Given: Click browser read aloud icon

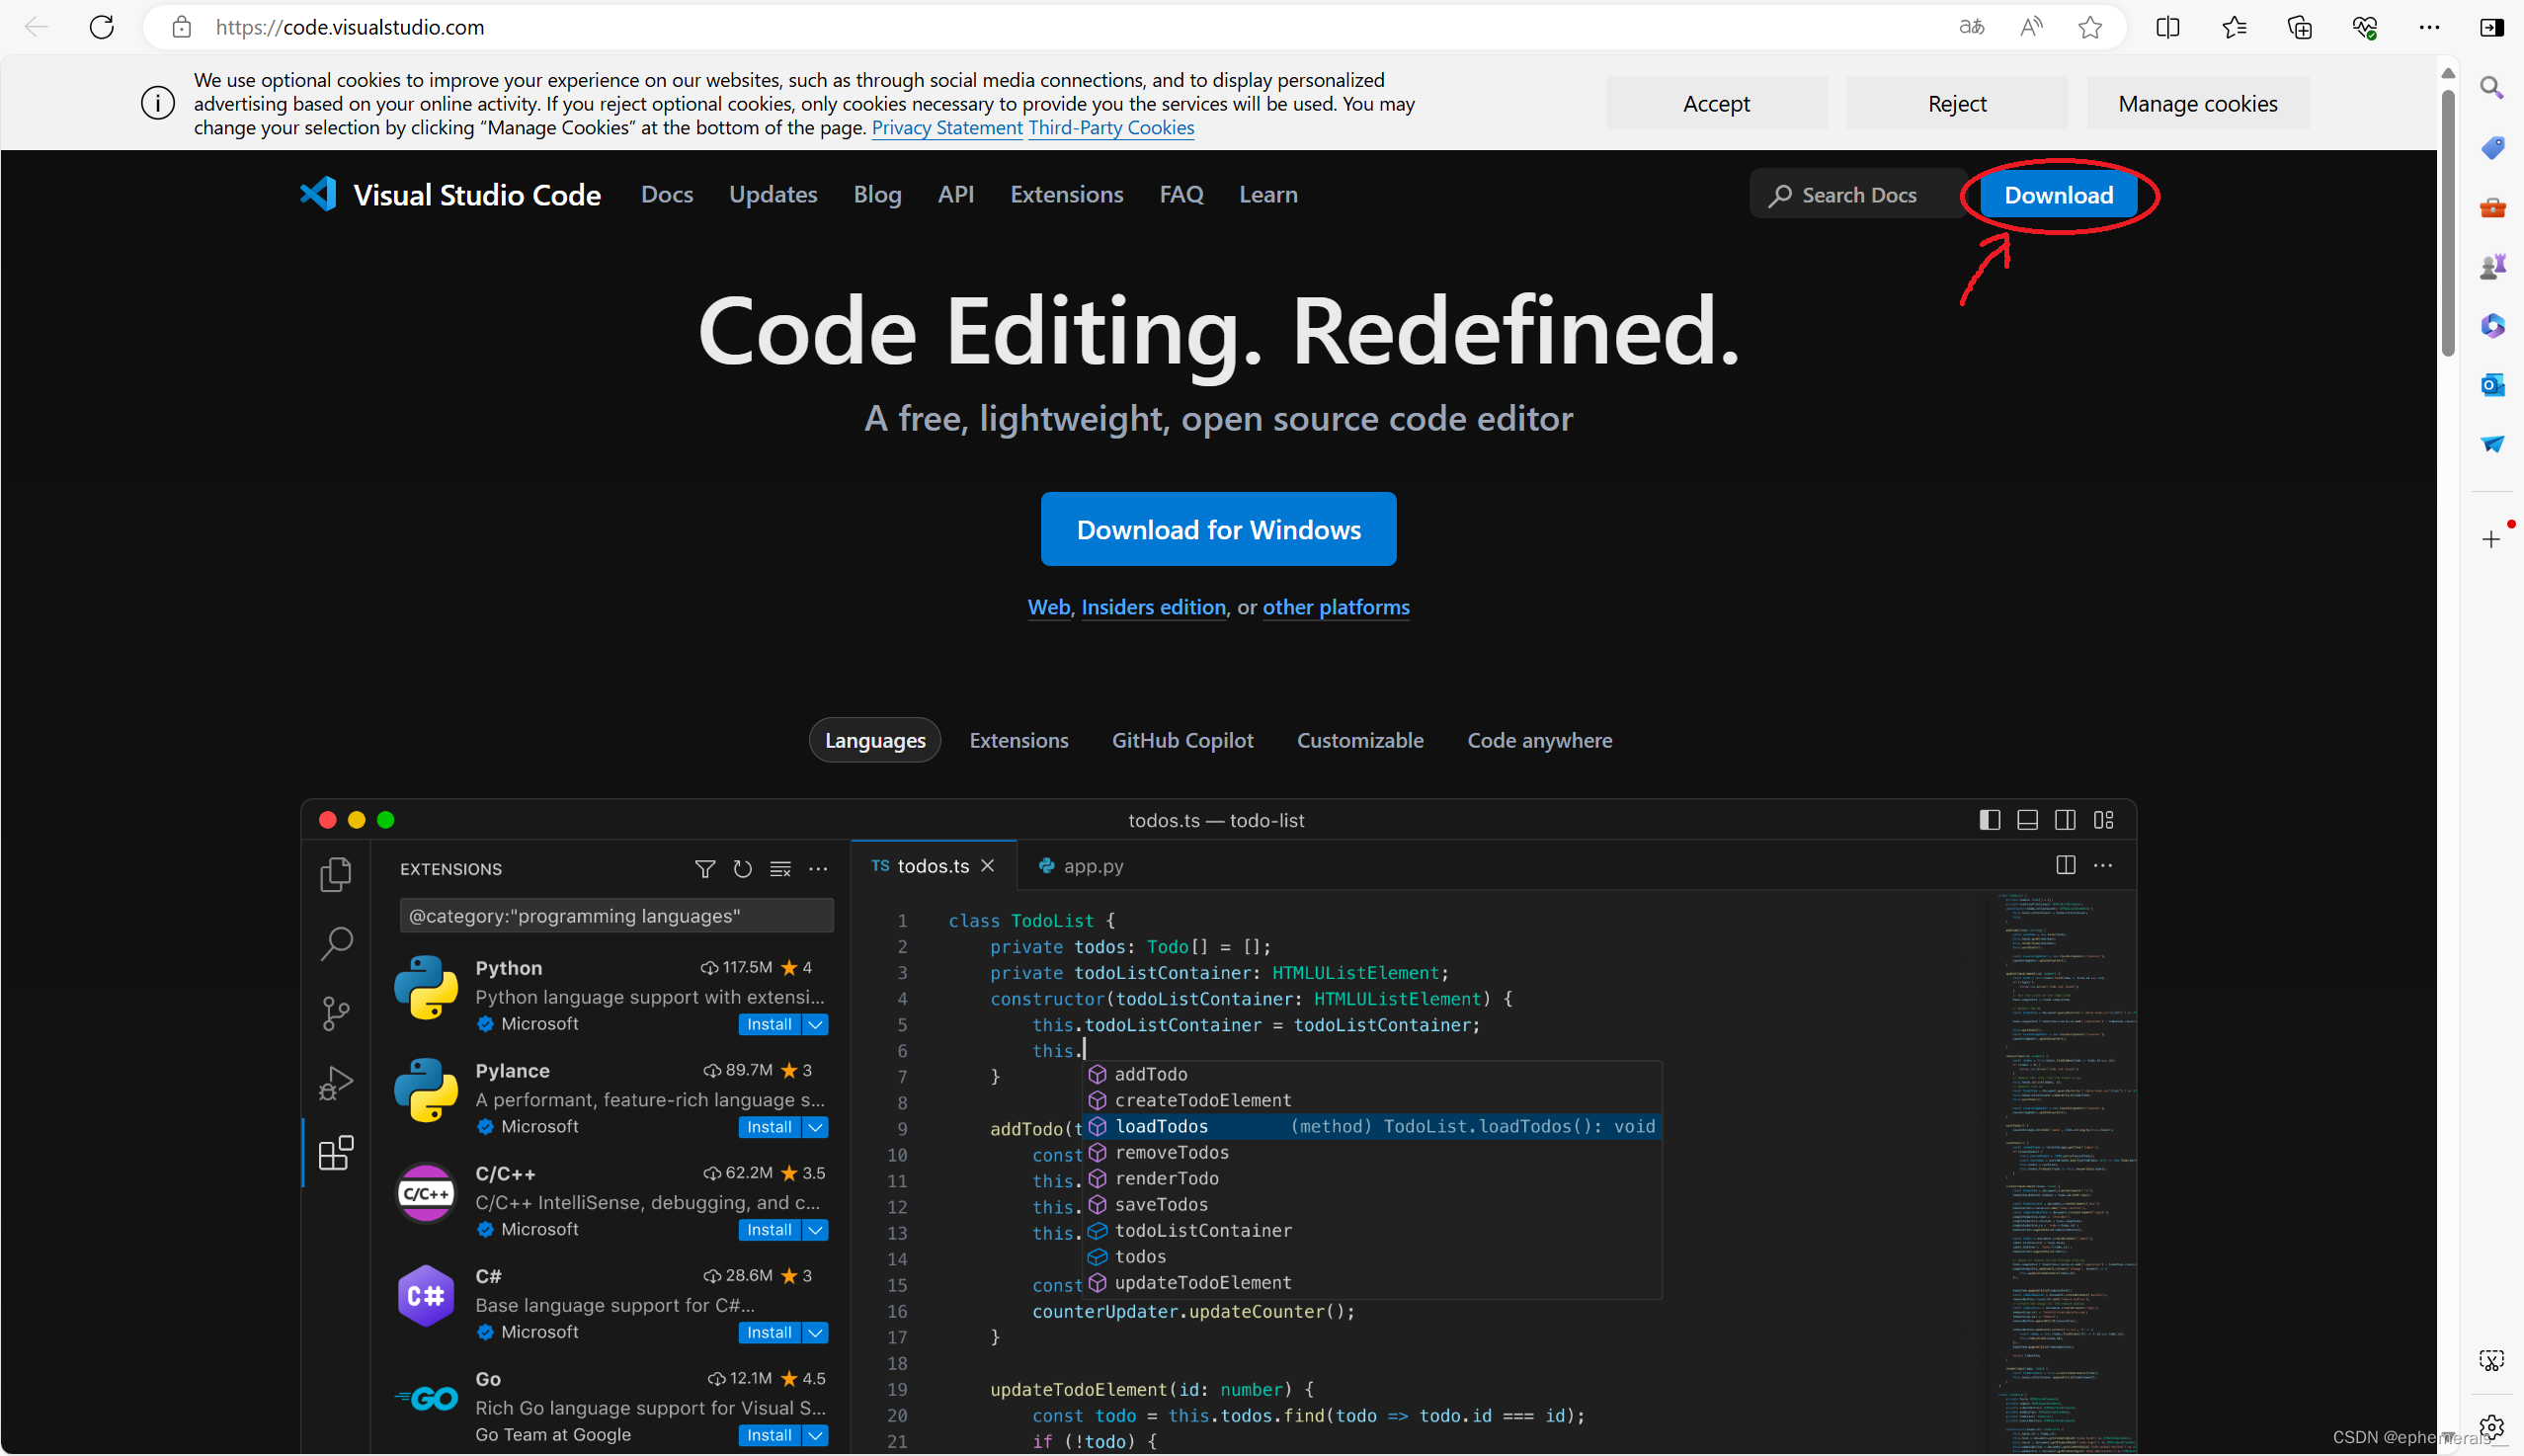Looking at the screenshot, I should pos(2030,27).
